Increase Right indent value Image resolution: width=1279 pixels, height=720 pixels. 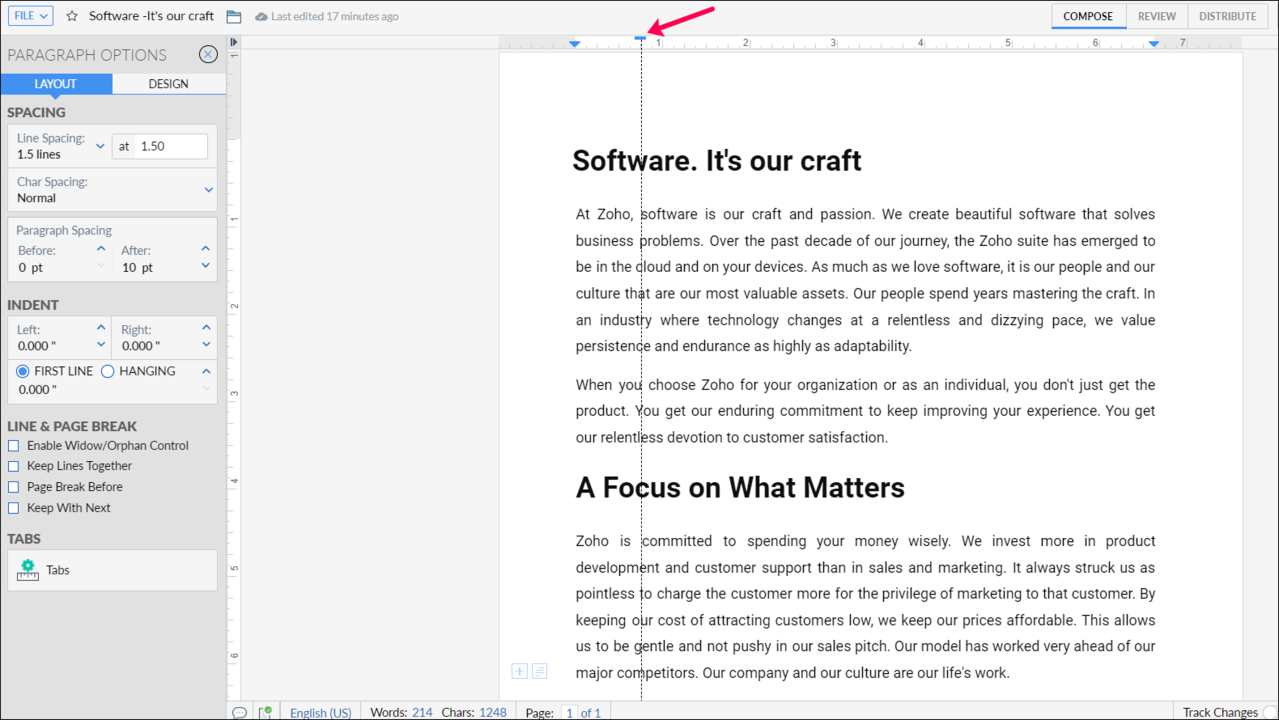click(206, 328)
